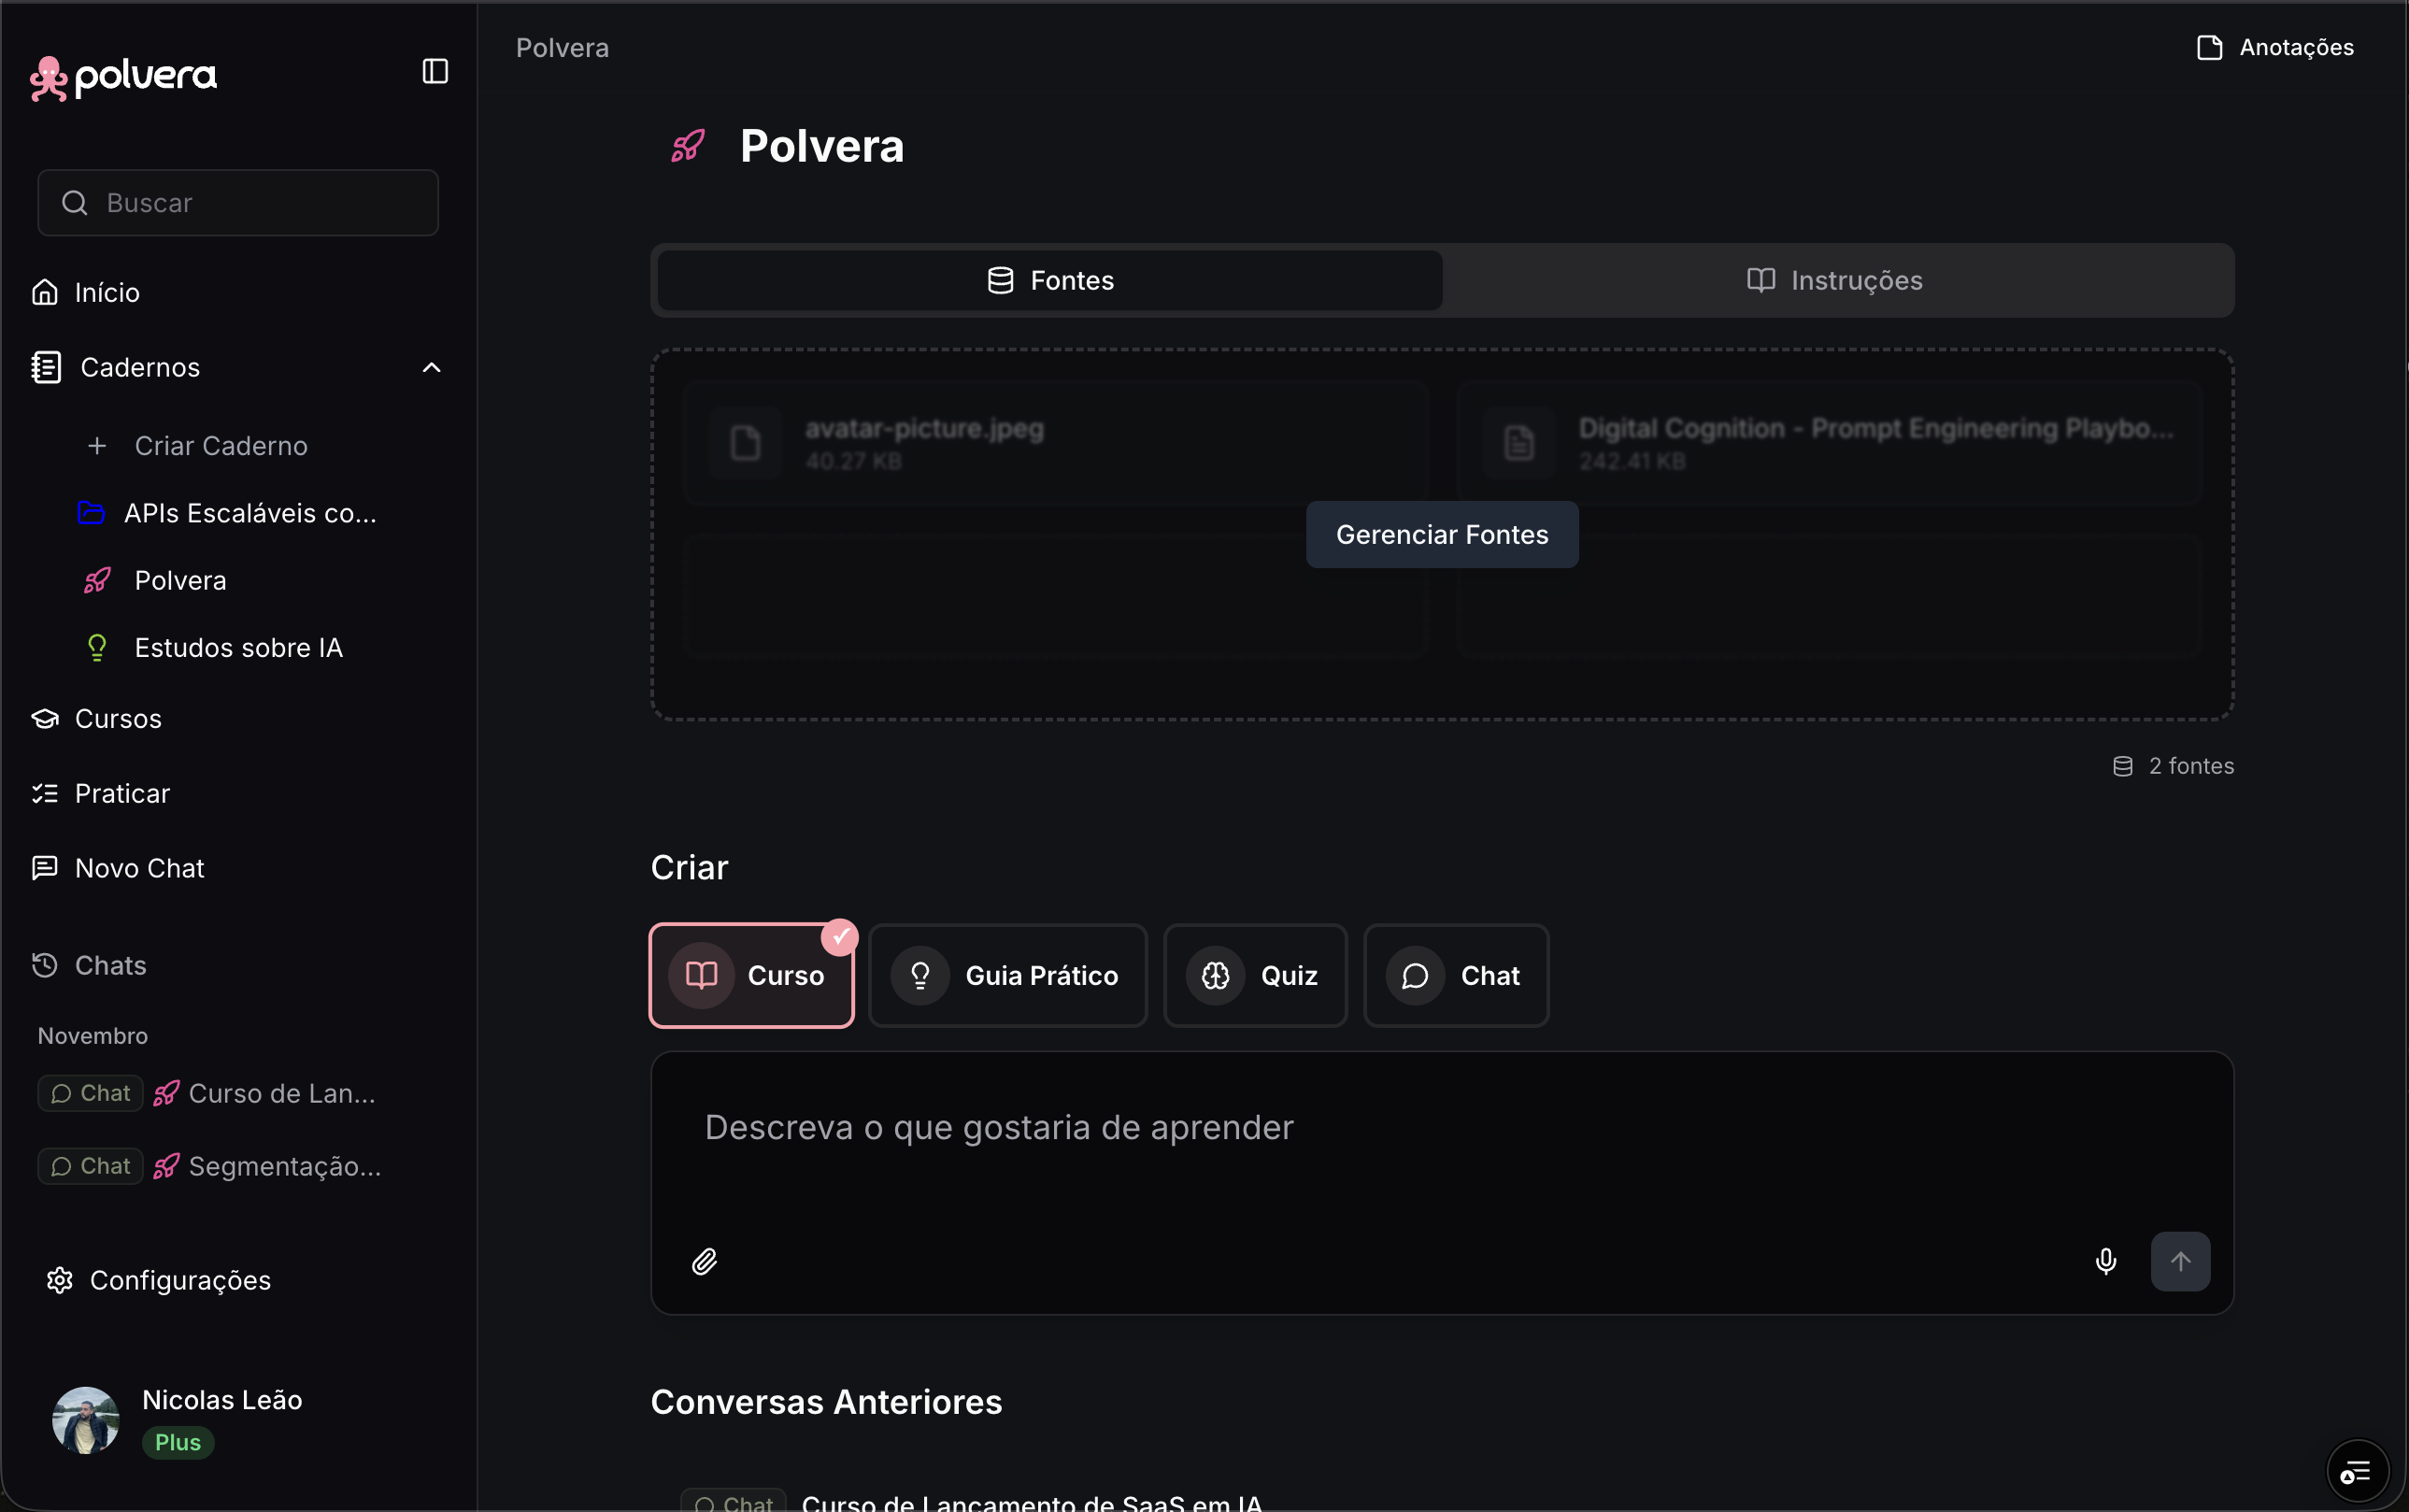Select the Quiz creation option

point(1255,975)
